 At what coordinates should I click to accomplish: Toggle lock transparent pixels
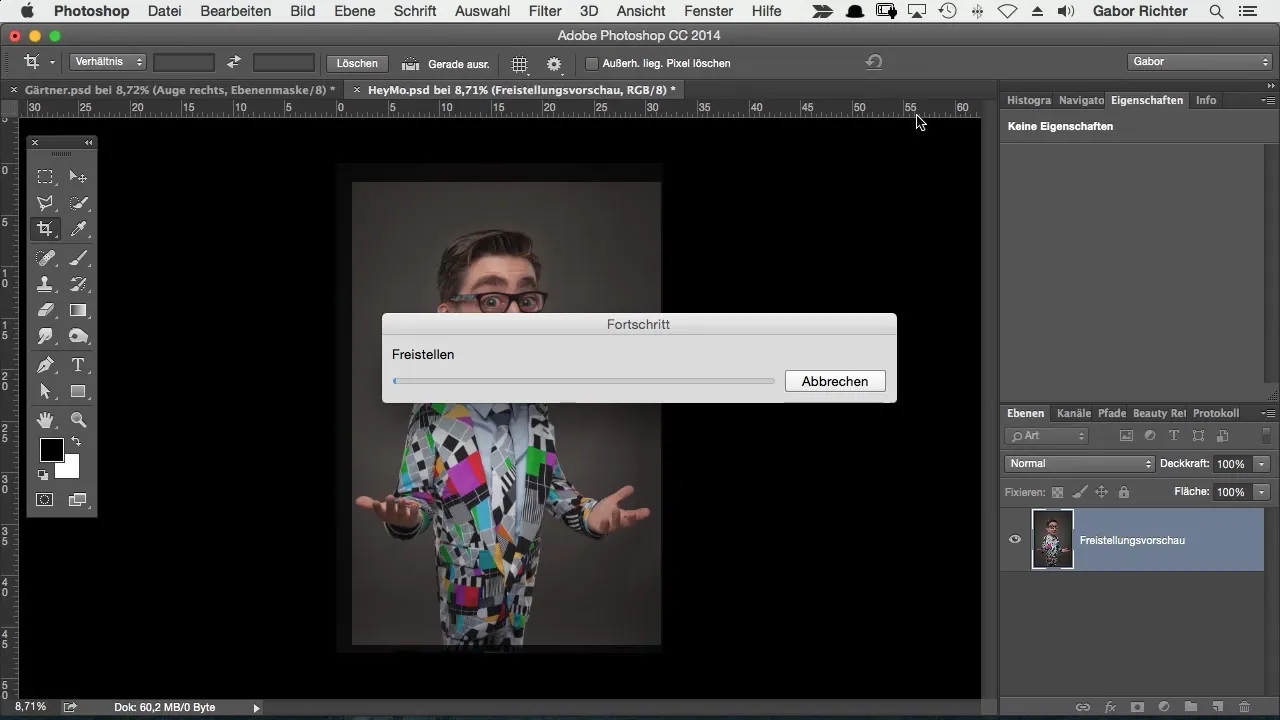(1057, 492)
